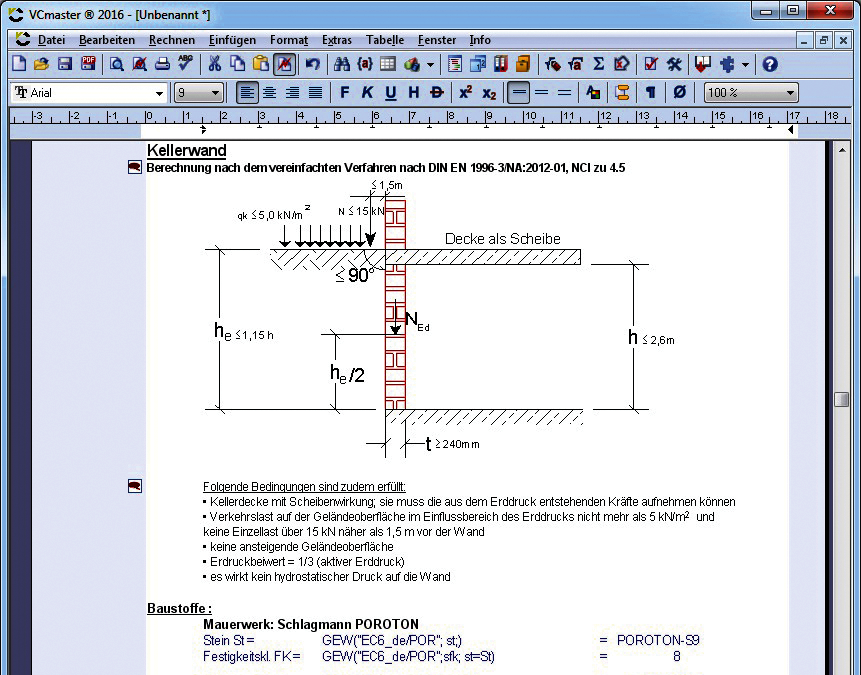Insert a table using the grid icon

388,64
